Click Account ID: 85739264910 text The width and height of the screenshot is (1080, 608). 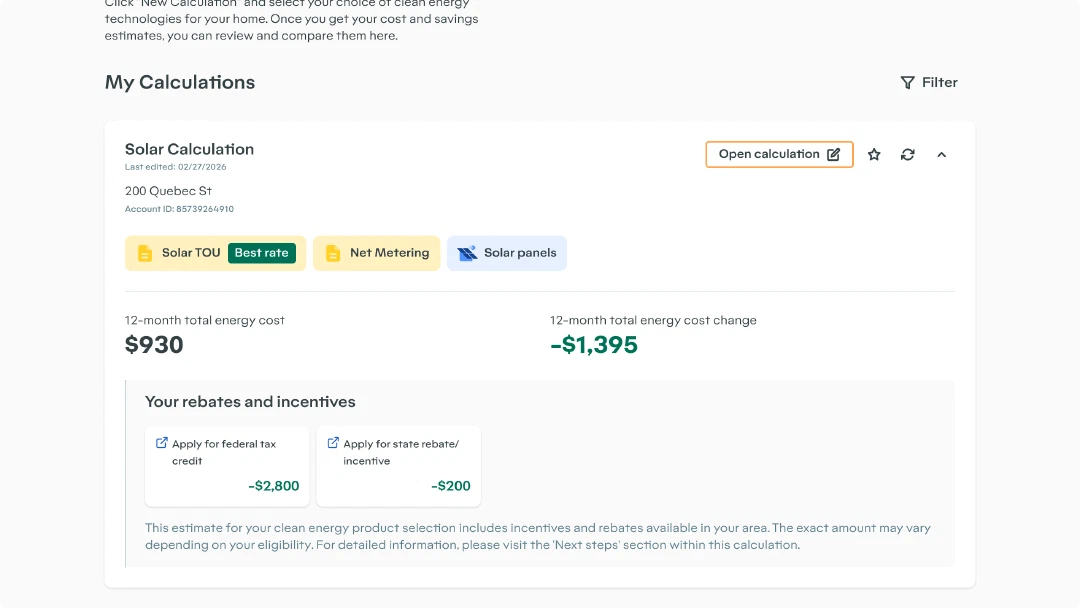[x=179, y=209]
